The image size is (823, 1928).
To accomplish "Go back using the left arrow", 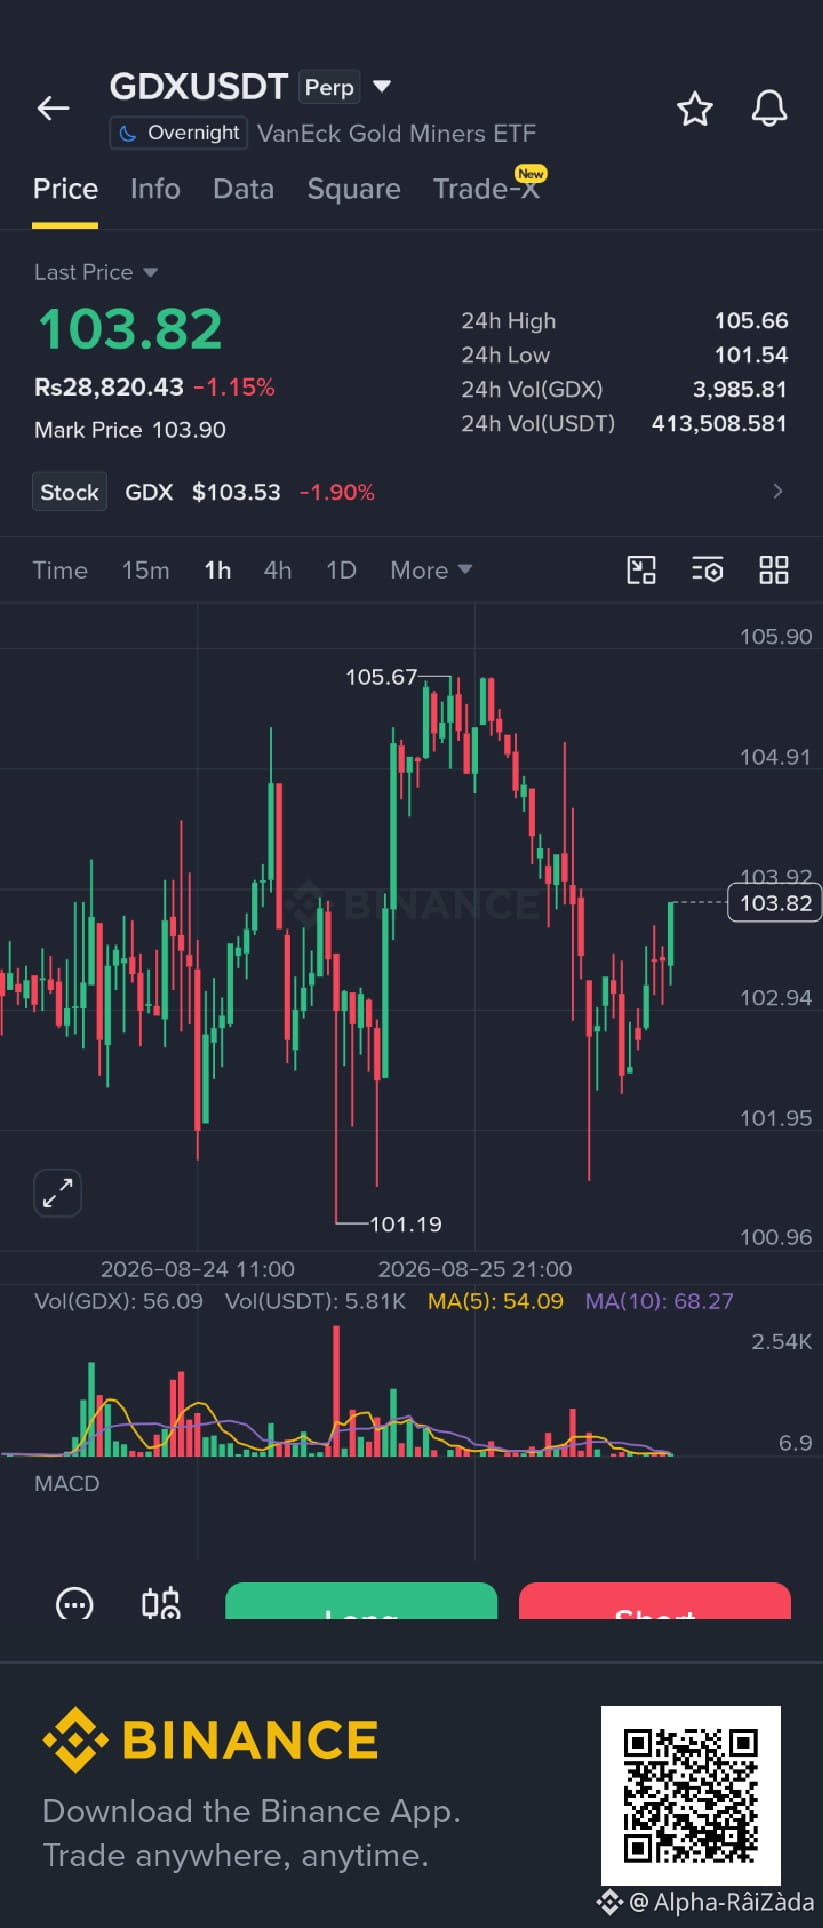I will [x=53, y=108].
